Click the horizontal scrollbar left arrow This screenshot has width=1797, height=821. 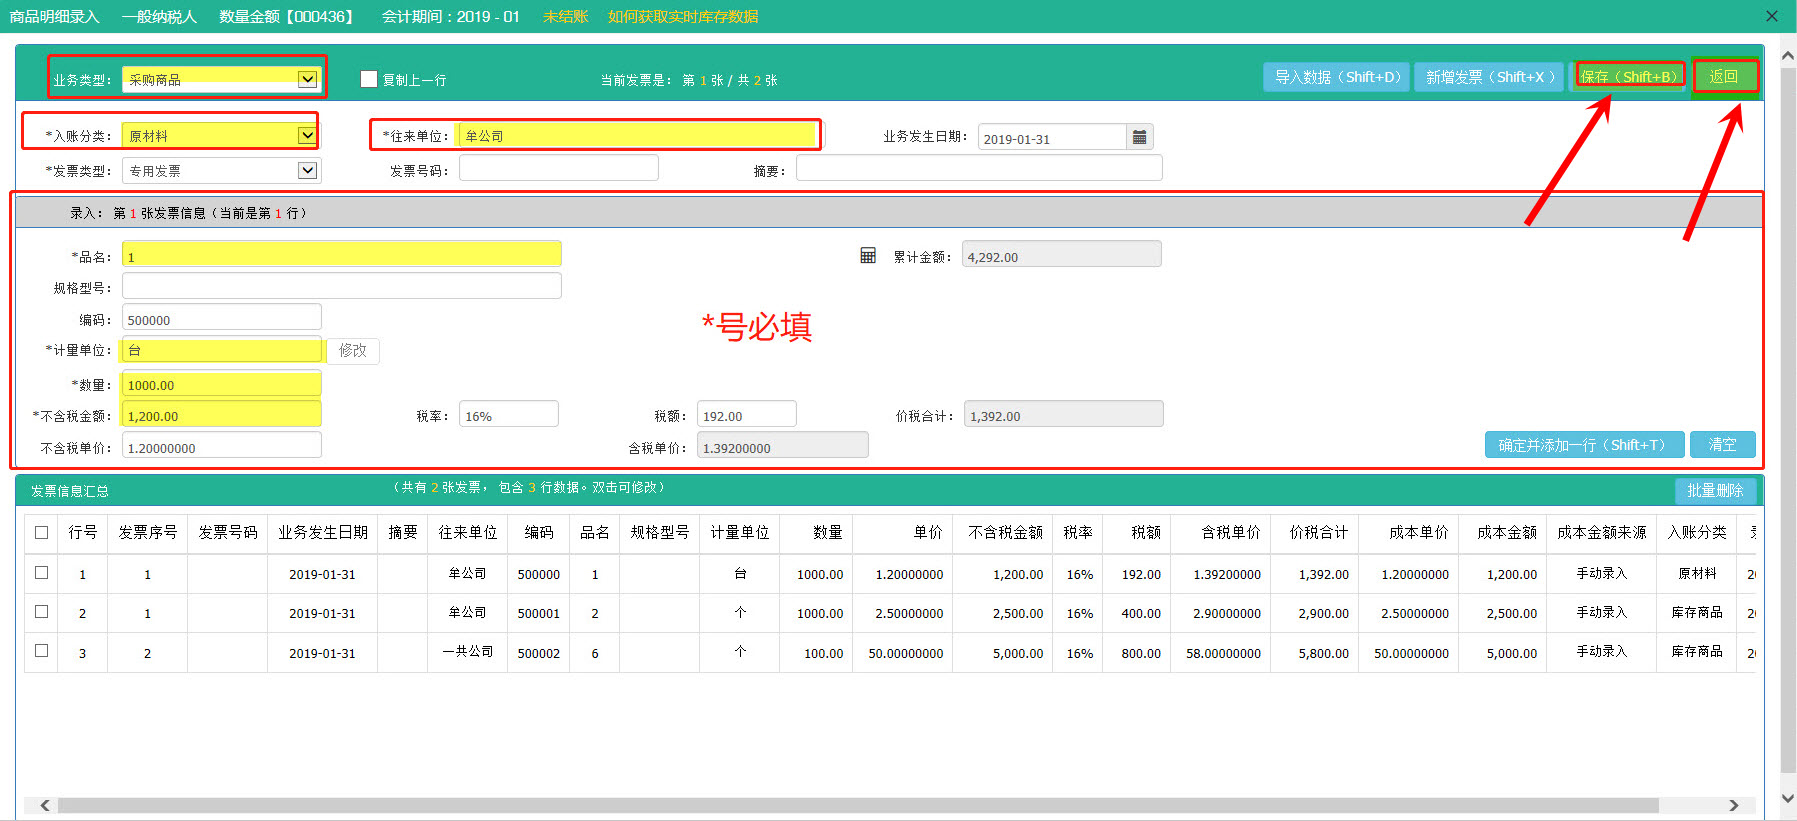pos(44,805)
